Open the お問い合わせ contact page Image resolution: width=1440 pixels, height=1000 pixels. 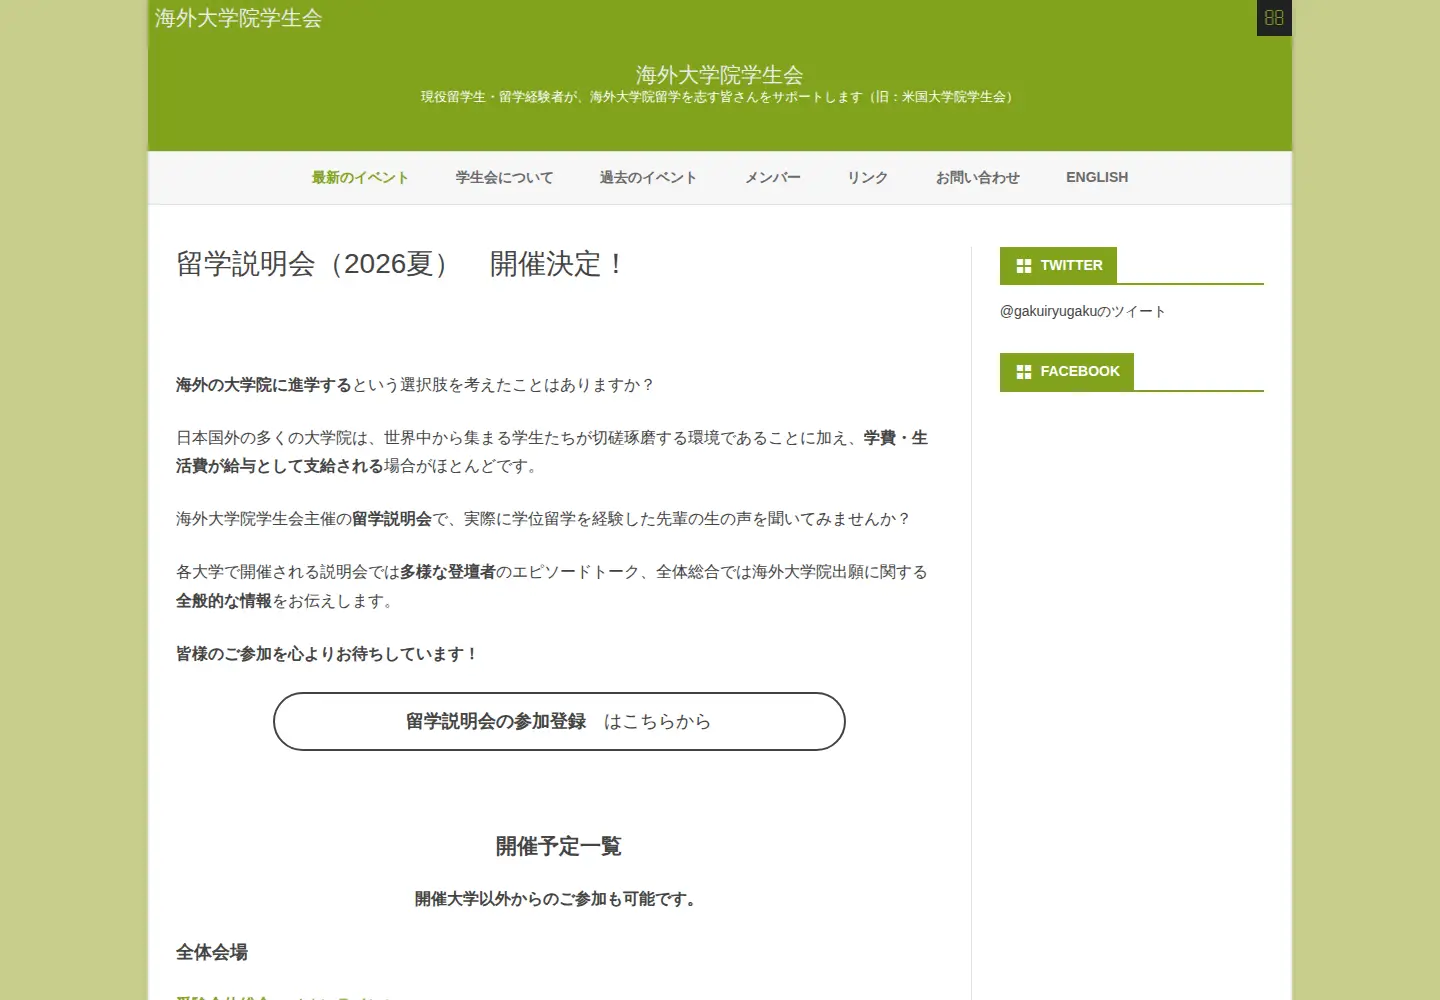(x=978, y=178)
